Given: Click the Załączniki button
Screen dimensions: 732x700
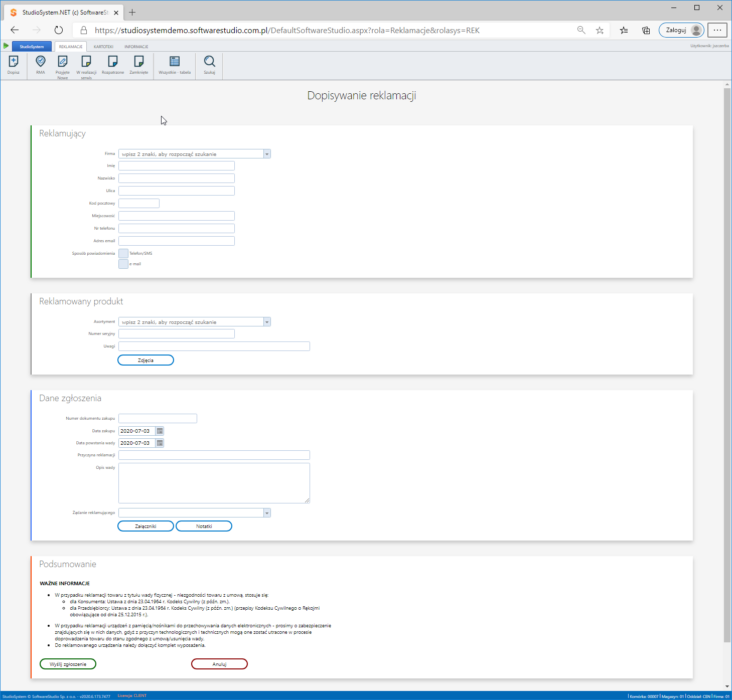Looking at the screenshot, I should point(146,526).
